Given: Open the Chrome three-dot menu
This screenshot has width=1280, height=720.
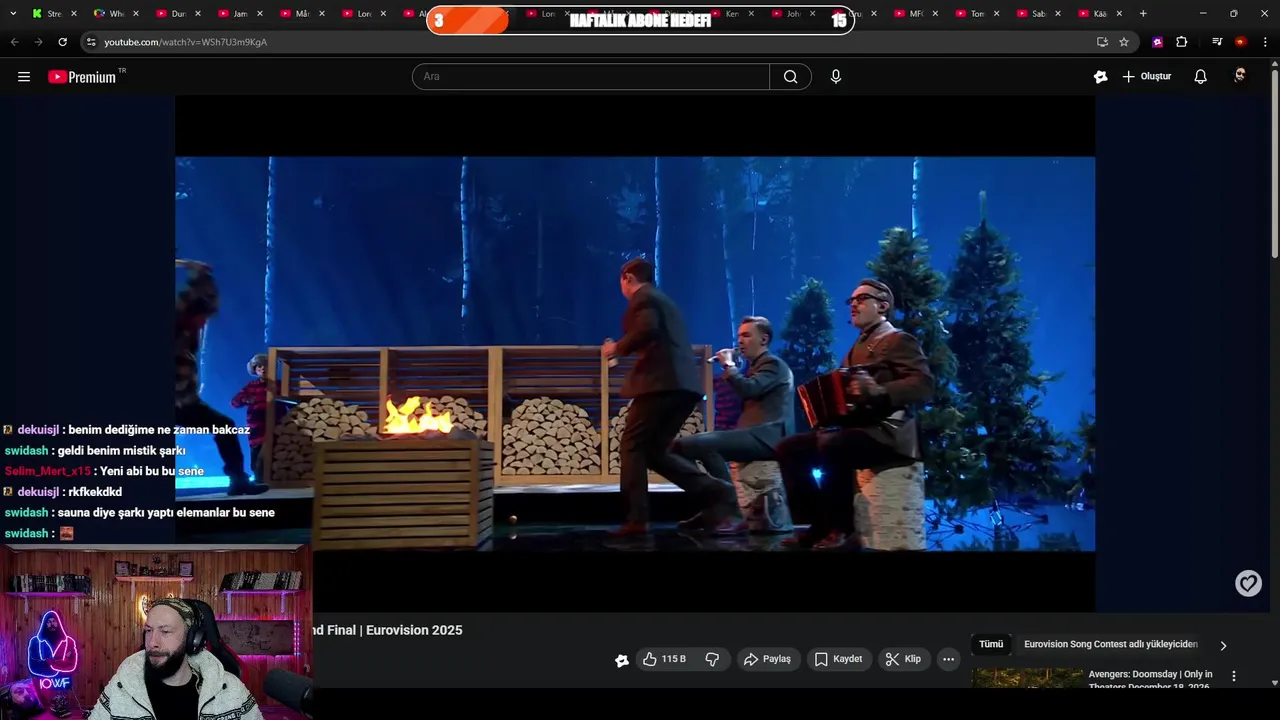Looking at the screenshot, I should pos(1266,42).
